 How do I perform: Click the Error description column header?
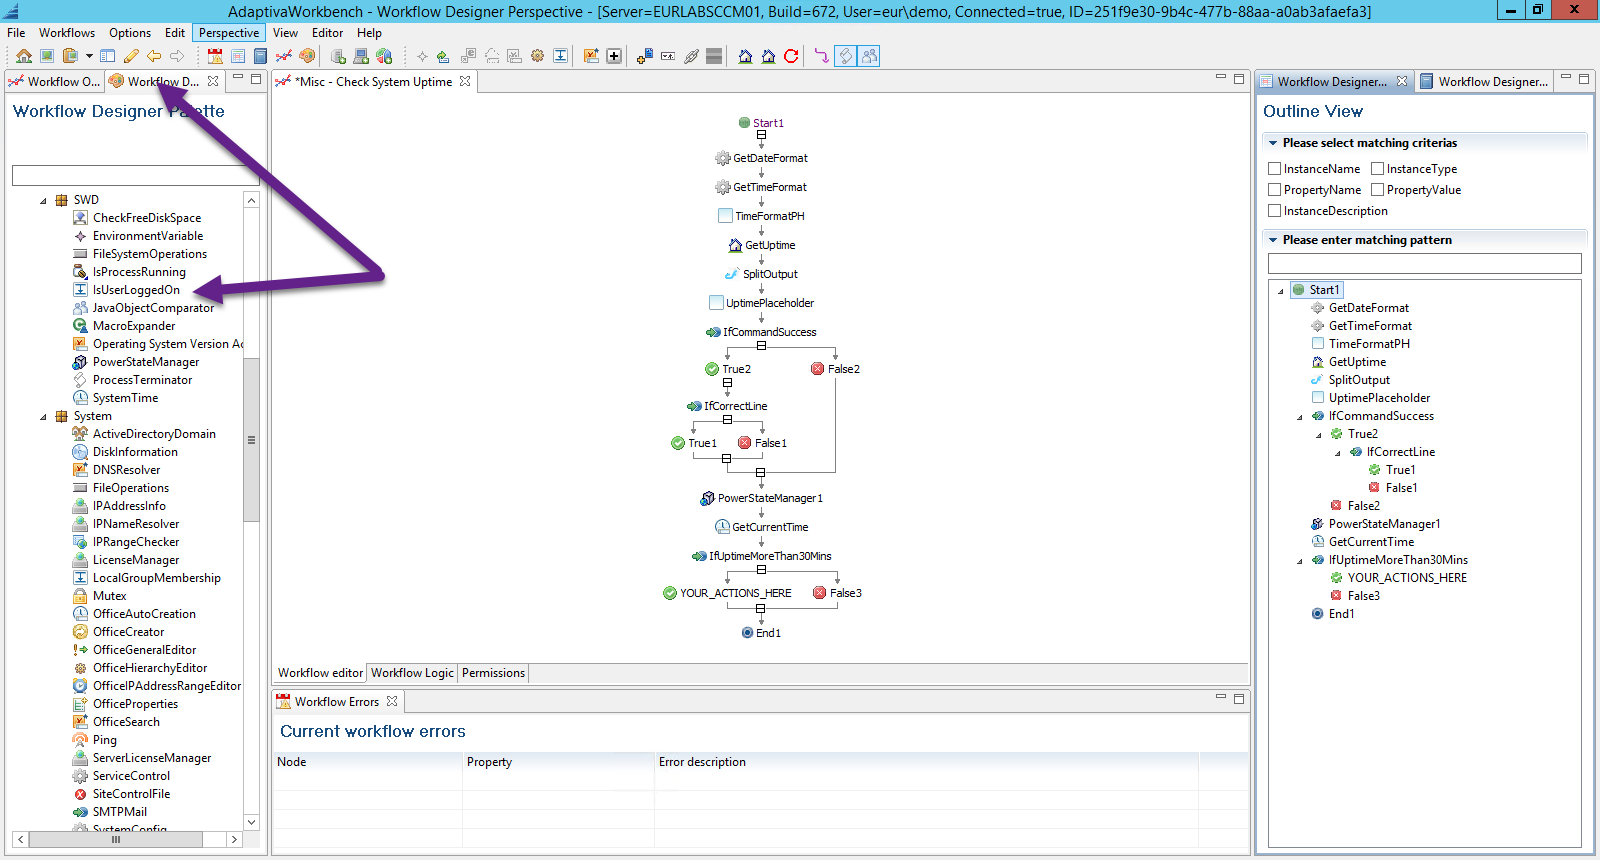(x=926, y=762)
